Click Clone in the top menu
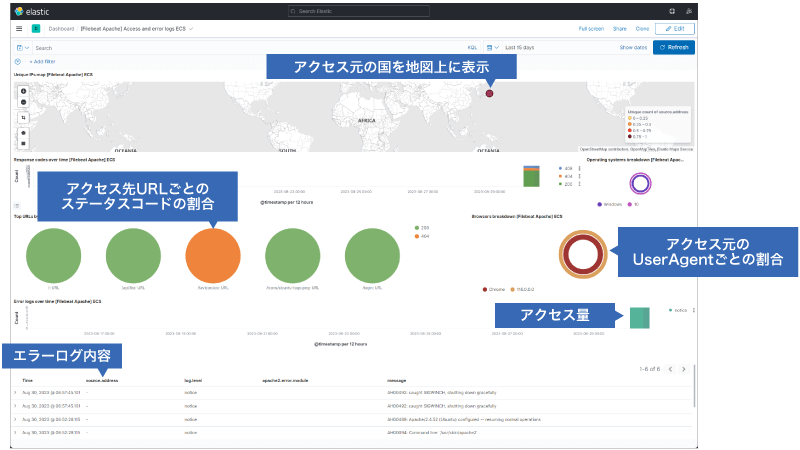 tap(642, 29)
